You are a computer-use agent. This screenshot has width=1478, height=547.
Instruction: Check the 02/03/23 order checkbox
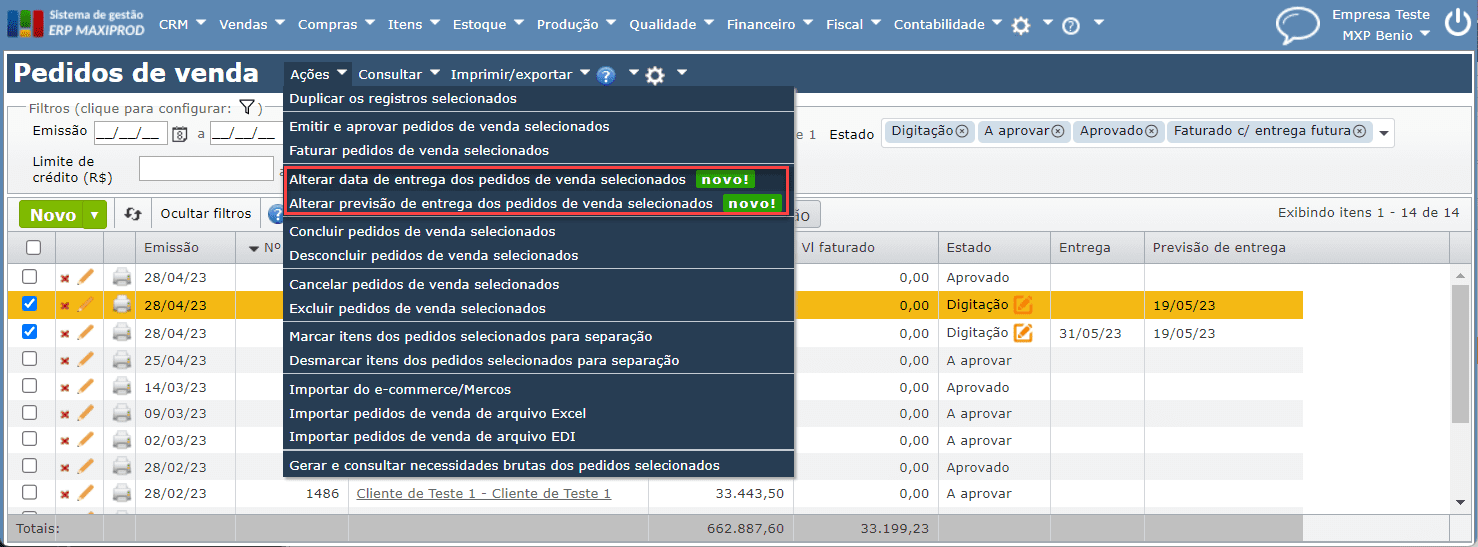[30, 439]
